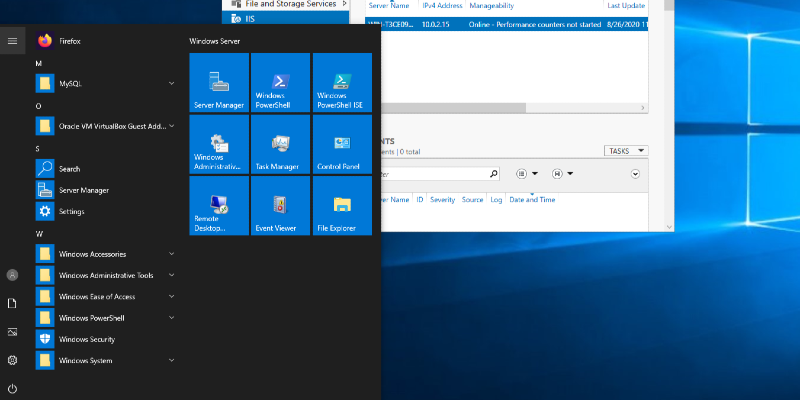Image resolution: width=800 pixels, height=400 pixels.
Task: Open Windows PowerShell folder in list
Action: click(x=106, y=318)
